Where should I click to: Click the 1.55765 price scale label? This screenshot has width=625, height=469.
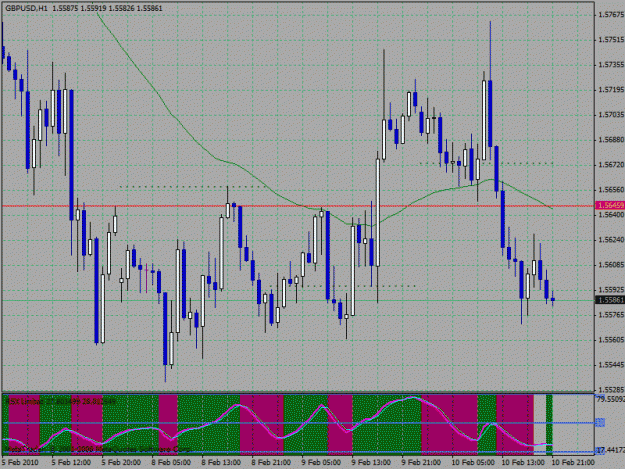pos(611,315)
